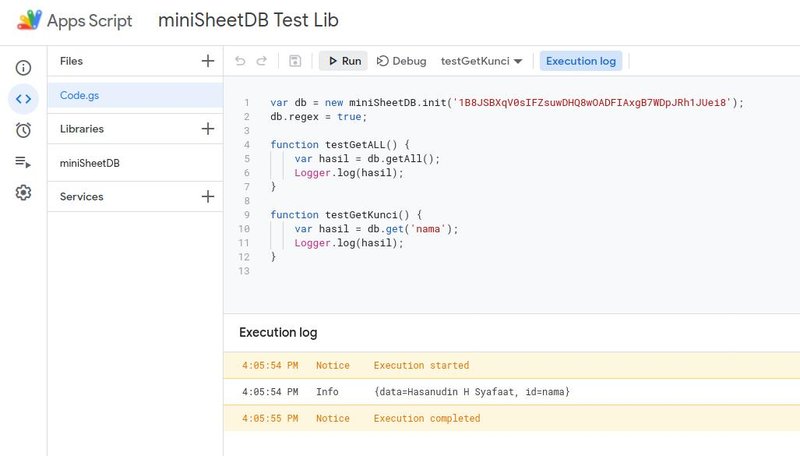Run the selected function
This screenshot has width=800, height=456.
(343, 61)
